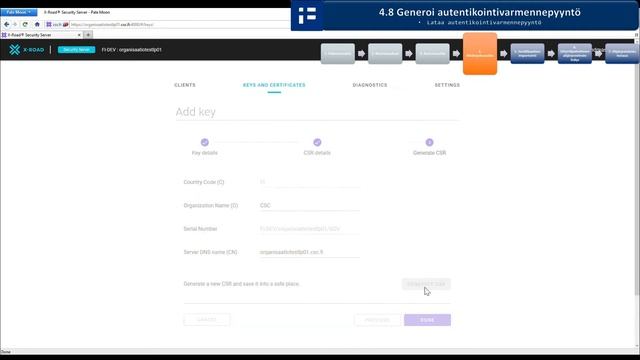Reload the page with the refresh icon
The image size is (640, 360).
[25, 24]
